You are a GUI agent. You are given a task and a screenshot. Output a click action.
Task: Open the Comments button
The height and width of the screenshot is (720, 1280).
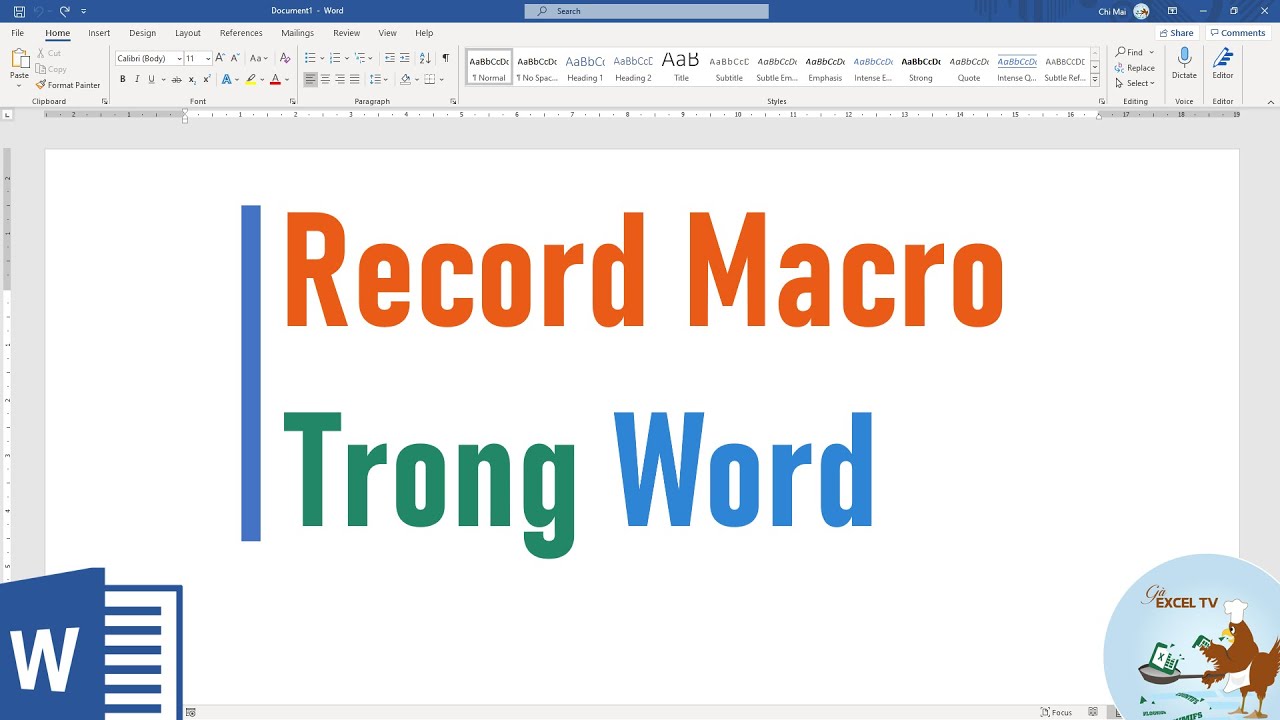(x=1238, y=33)
